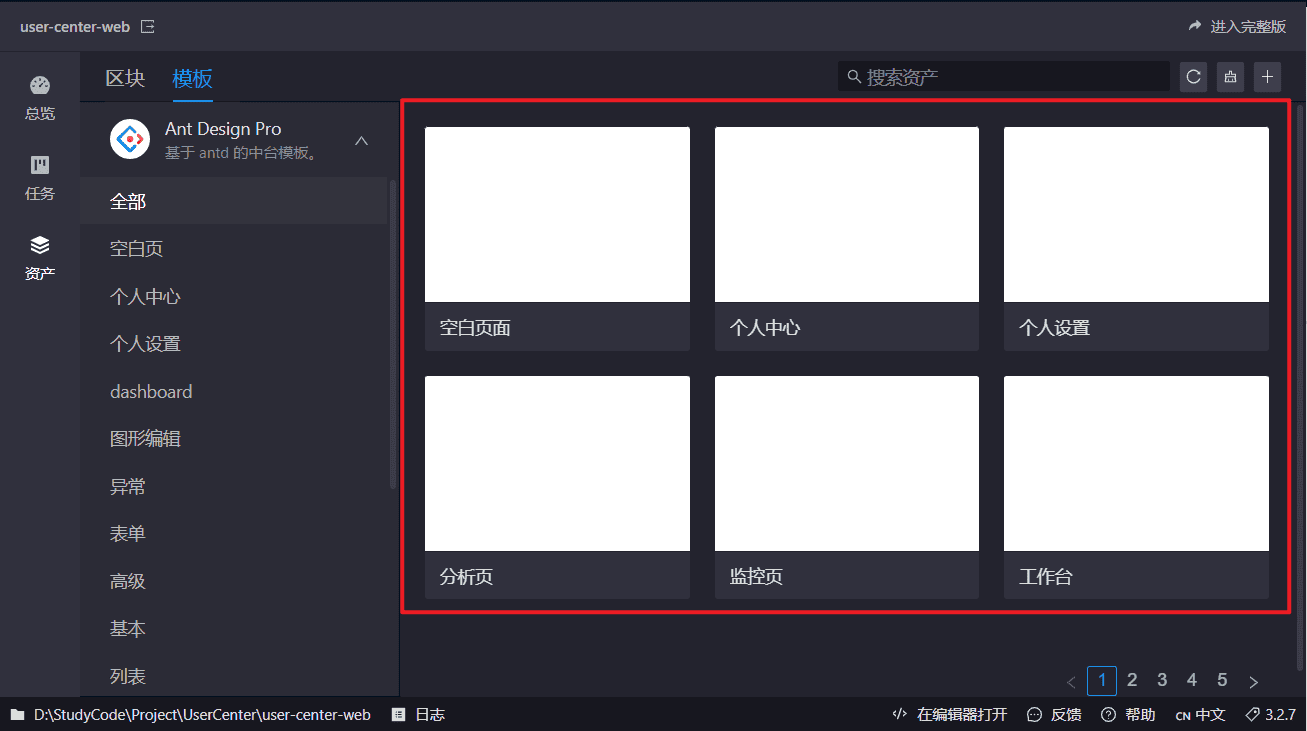Image resolution: width=1307 pixels, height=731 pixels.
Task: Click the exit icon next to user-center-web
Action: pyautogui.click(x=148, y=27)
